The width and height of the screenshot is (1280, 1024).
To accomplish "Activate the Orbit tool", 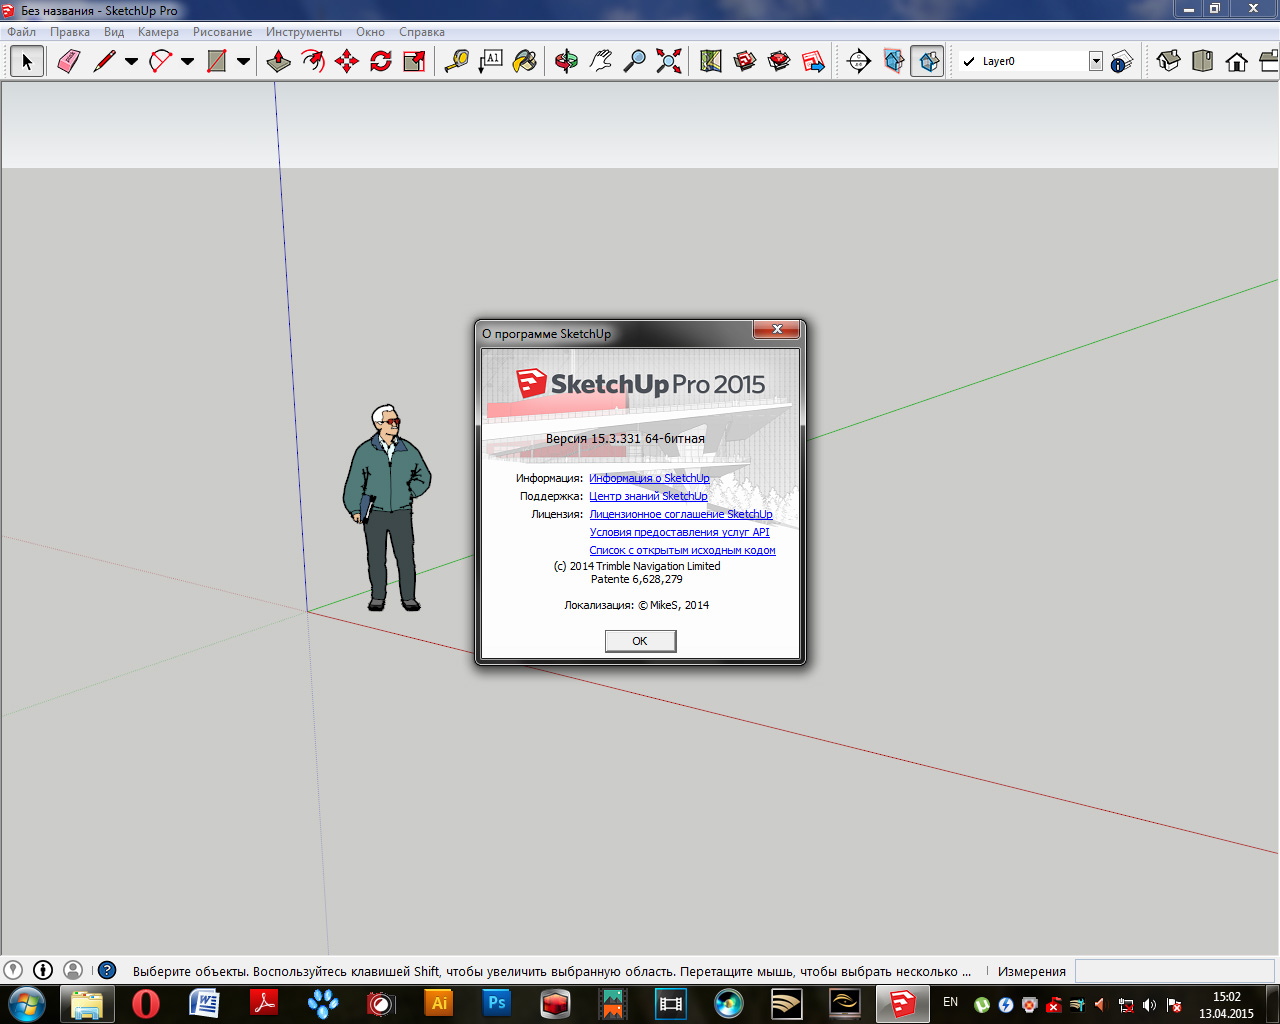I will pos(566,62).
